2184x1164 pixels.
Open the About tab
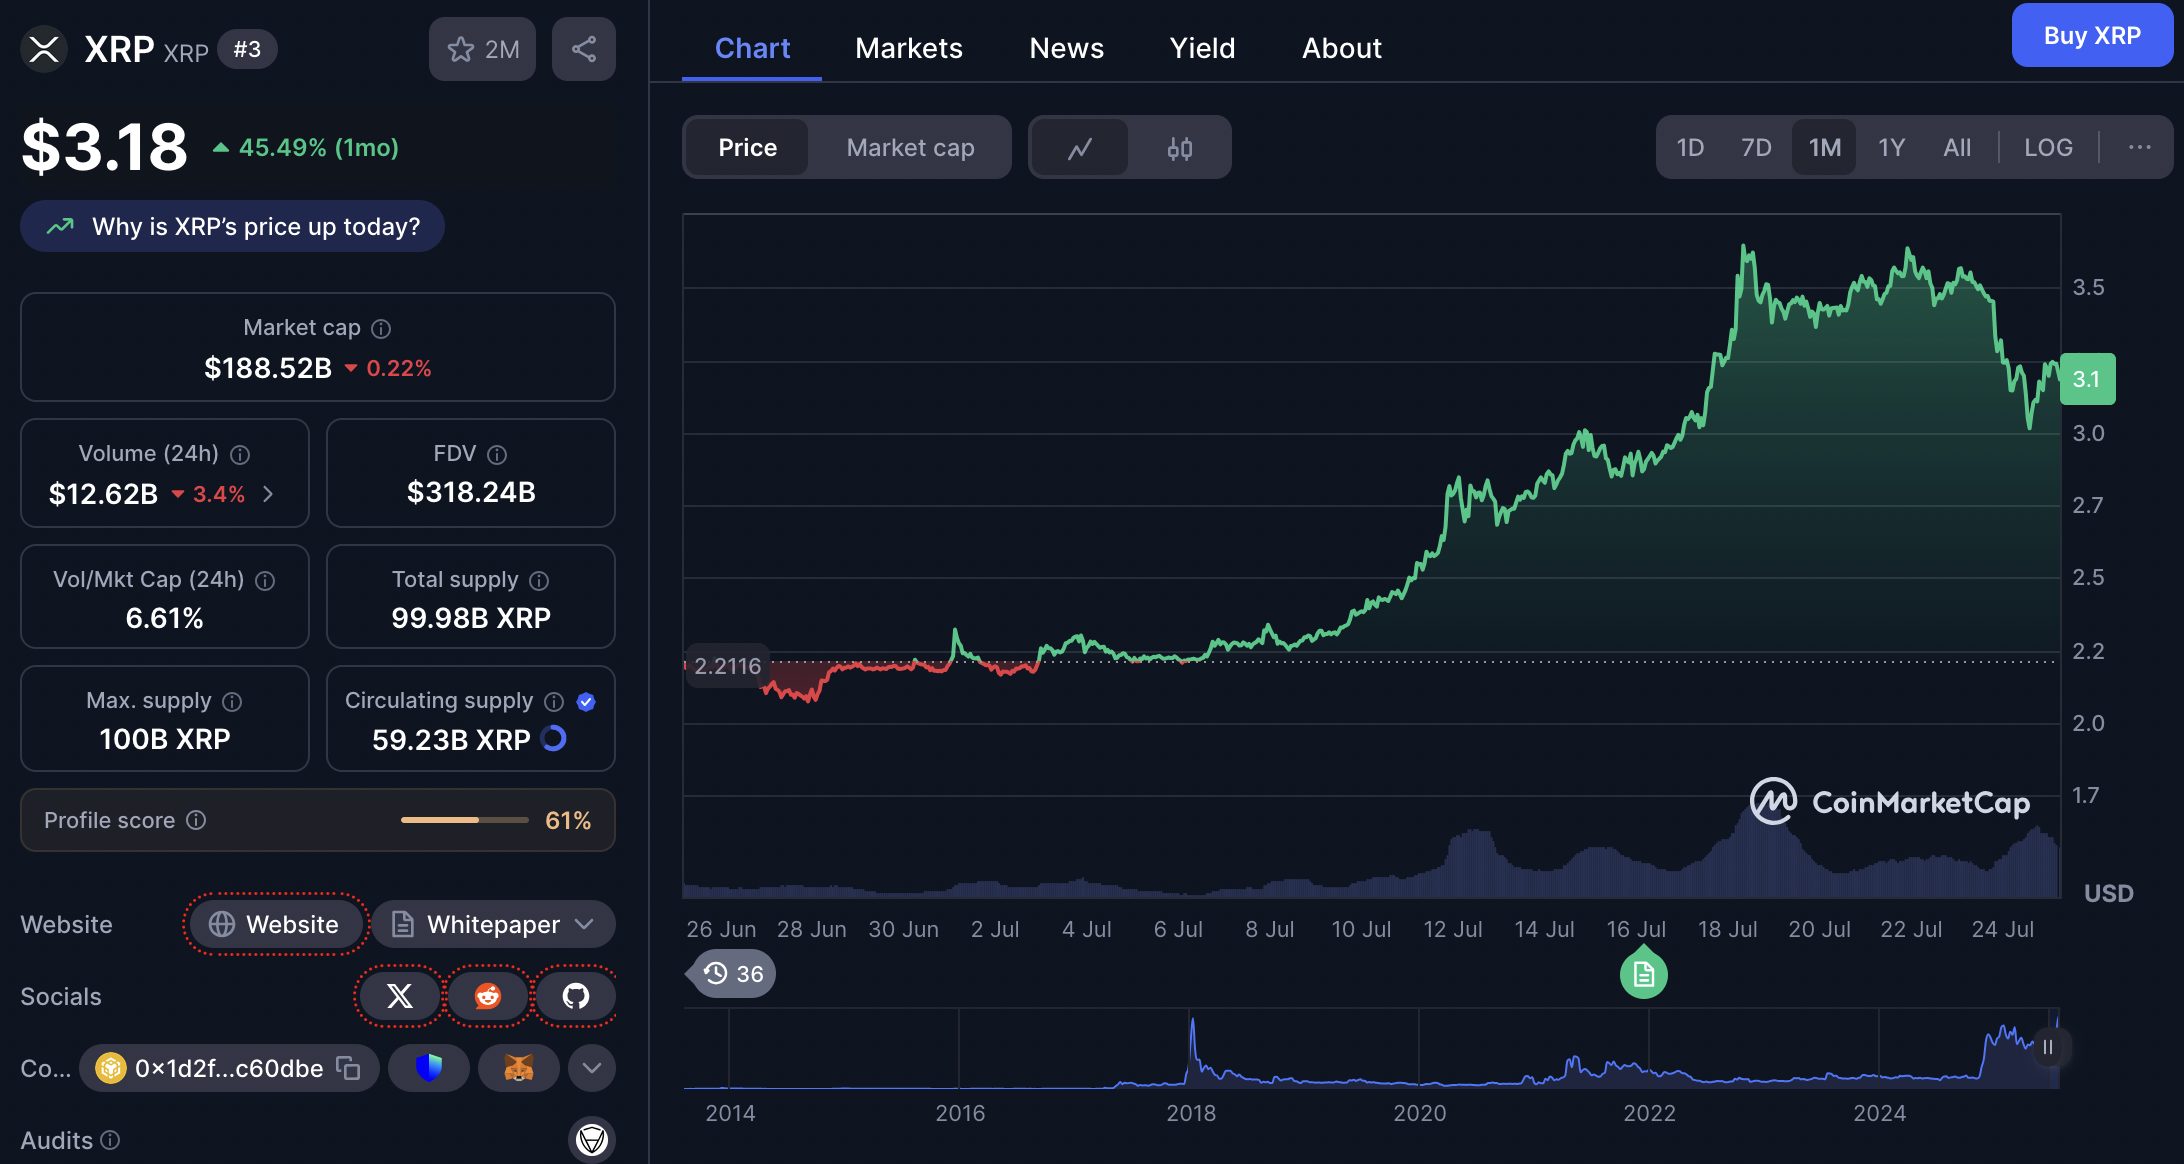(1341, 48)
